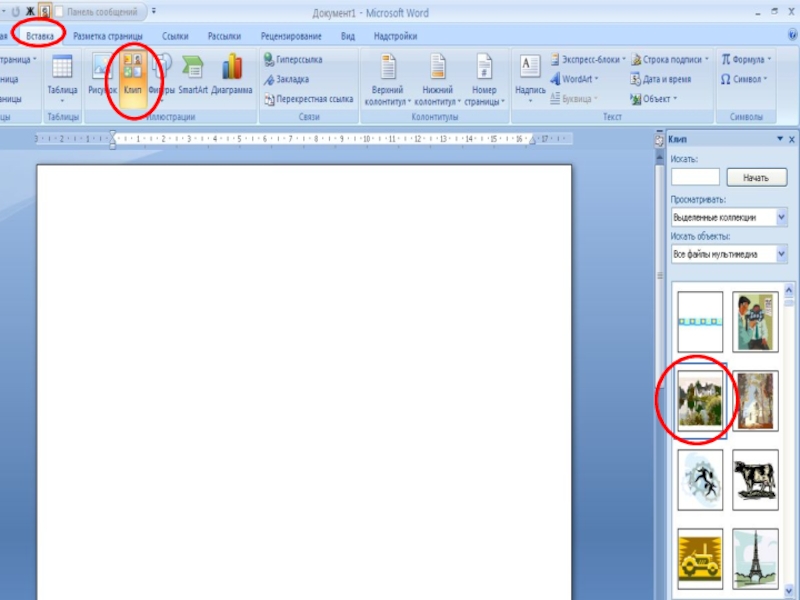Click the right indent marker on ruler
The width and height of the screenshot is (800, 600).
coord(532,141)
